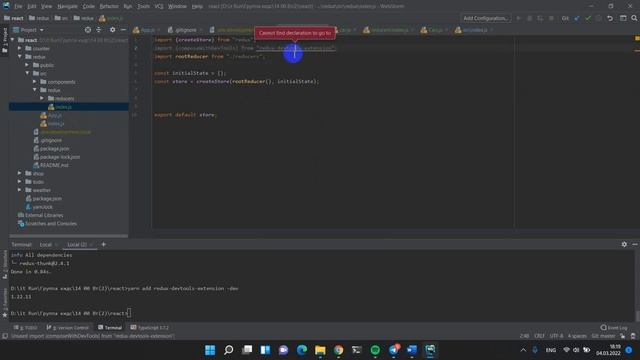
Task: Open Project panel settings gear
Action: (x=112, y=30)
